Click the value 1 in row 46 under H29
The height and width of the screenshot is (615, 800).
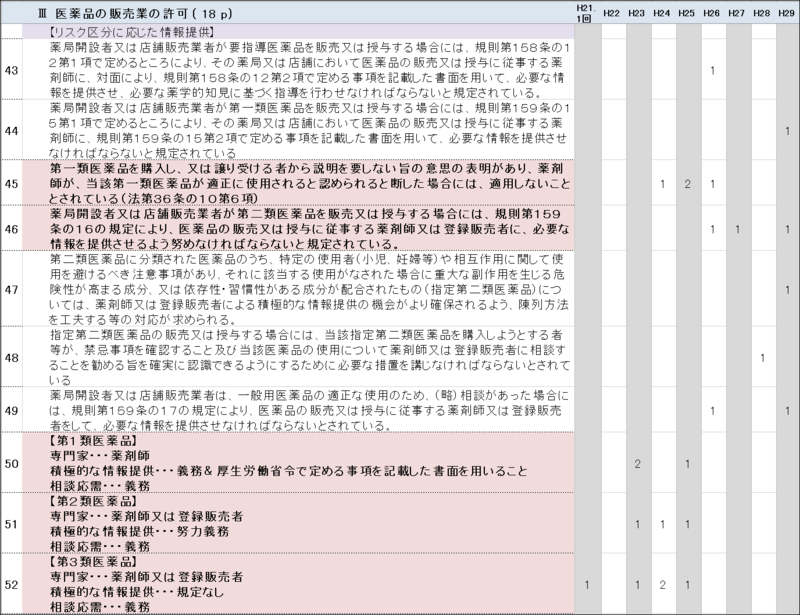(x=787, y=229)
